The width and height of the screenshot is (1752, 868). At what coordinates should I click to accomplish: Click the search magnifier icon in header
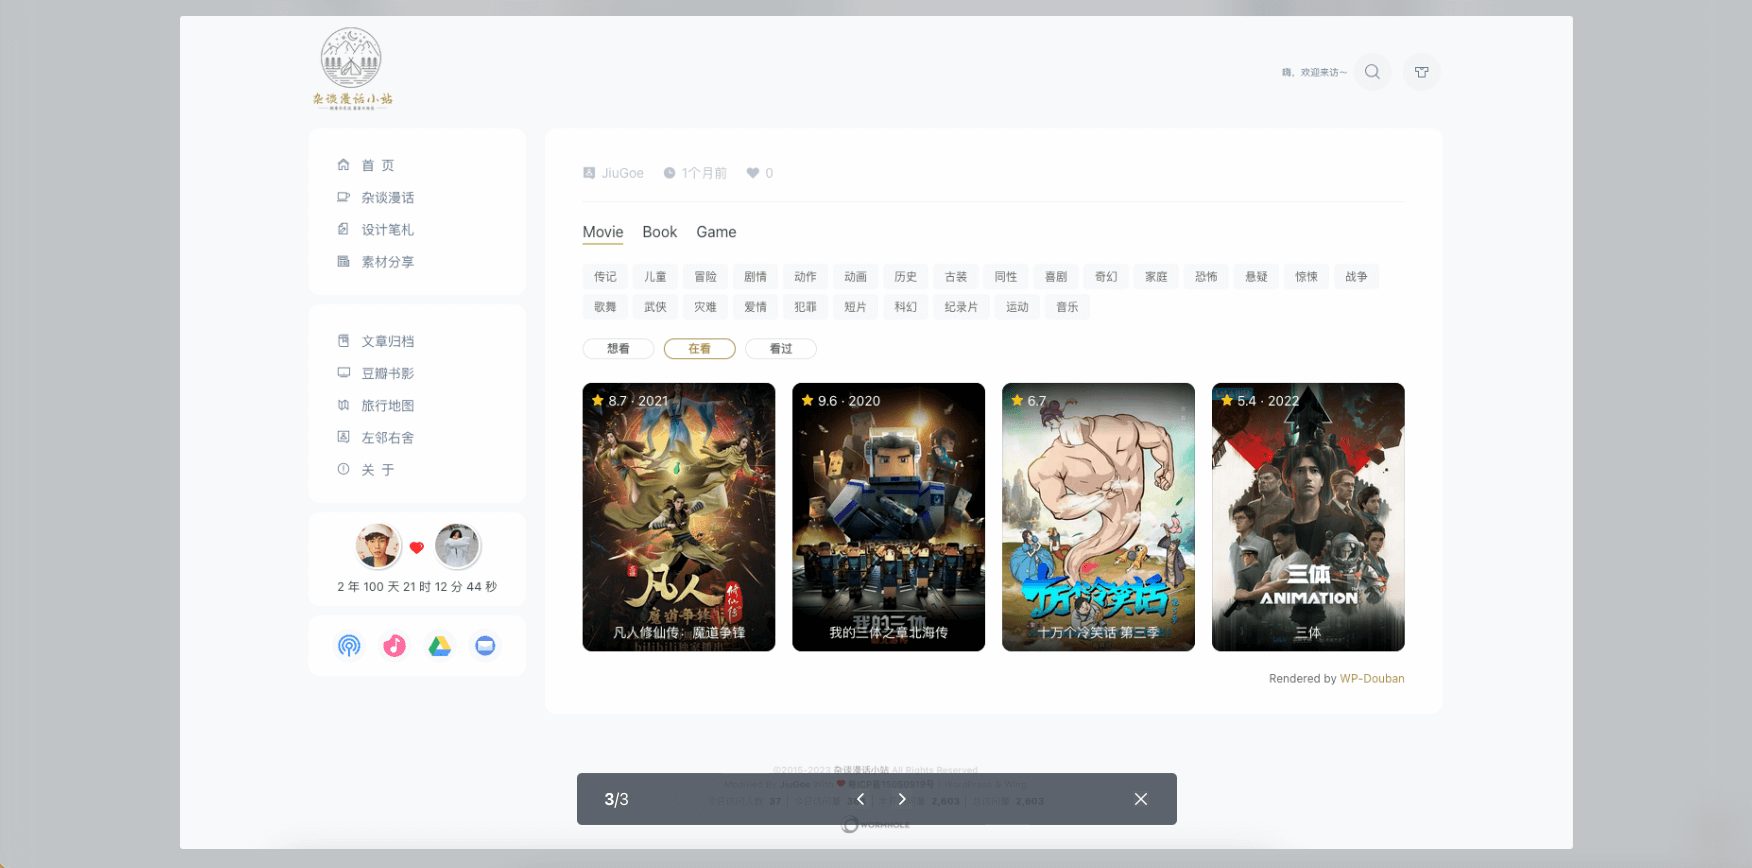1372,72
